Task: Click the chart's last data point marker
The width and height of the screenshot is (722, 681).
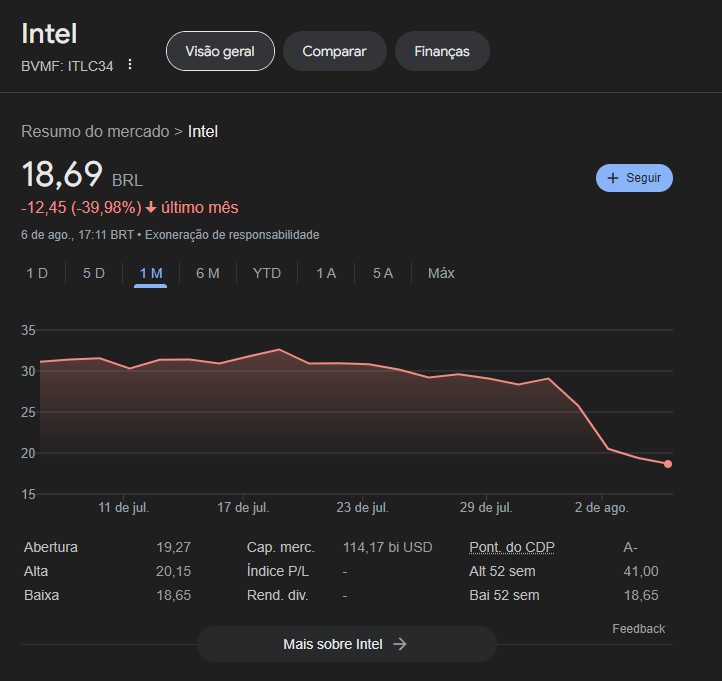Action: (x=667, y=464)
